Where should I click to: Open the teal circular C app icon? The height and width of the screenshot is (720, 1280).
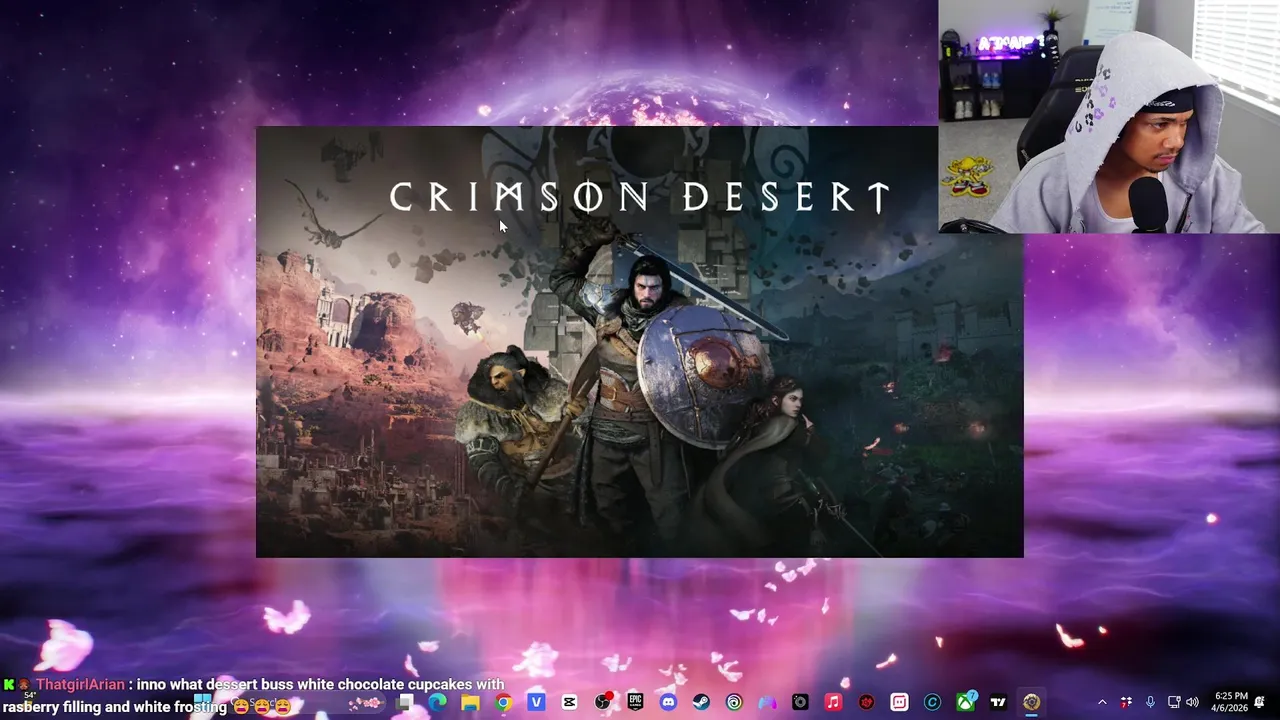tap(932, 703)
